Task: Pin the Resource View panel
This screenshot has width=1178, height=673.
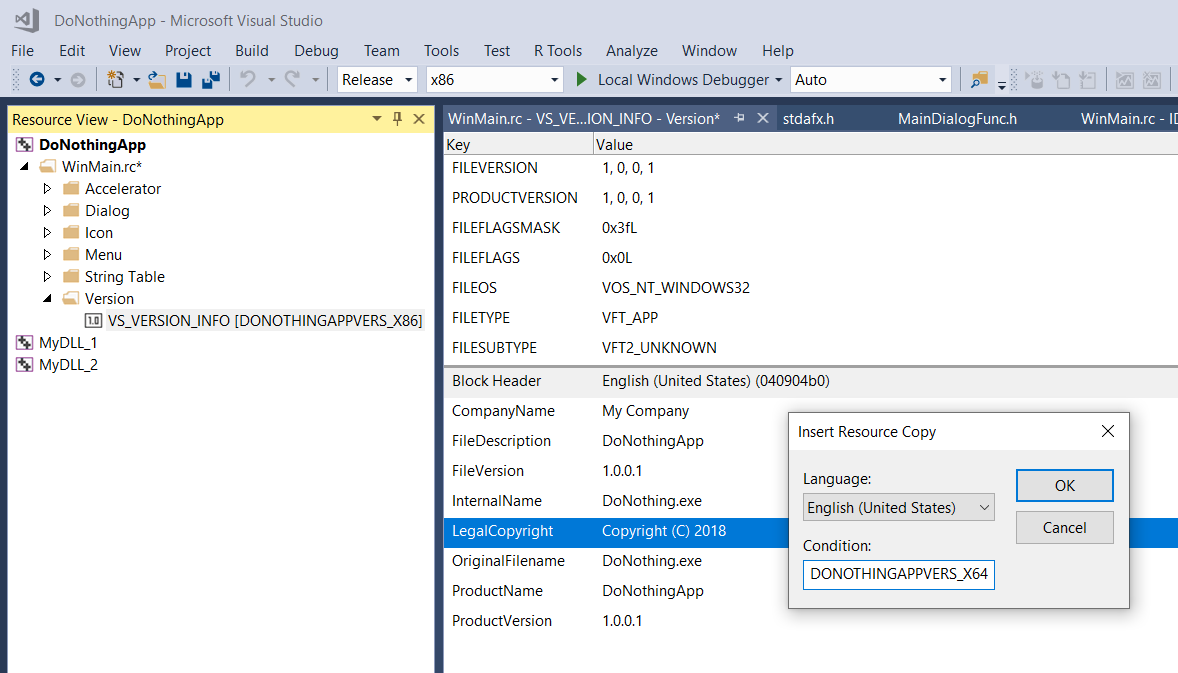Action: (397, 119)
